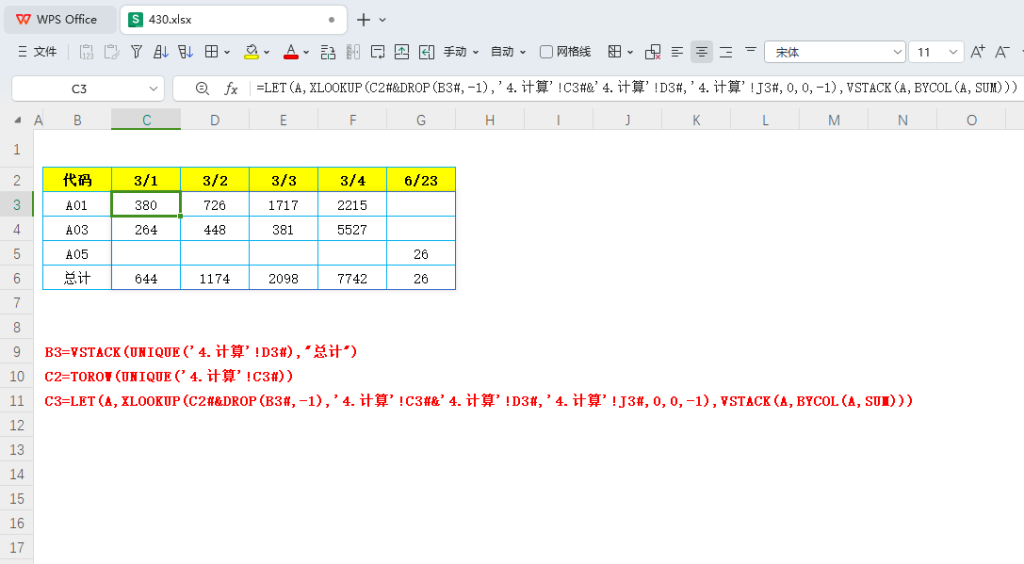Click the red C2=TOROW formula text
Screen dimensions: 1024x564
(169, 376)
